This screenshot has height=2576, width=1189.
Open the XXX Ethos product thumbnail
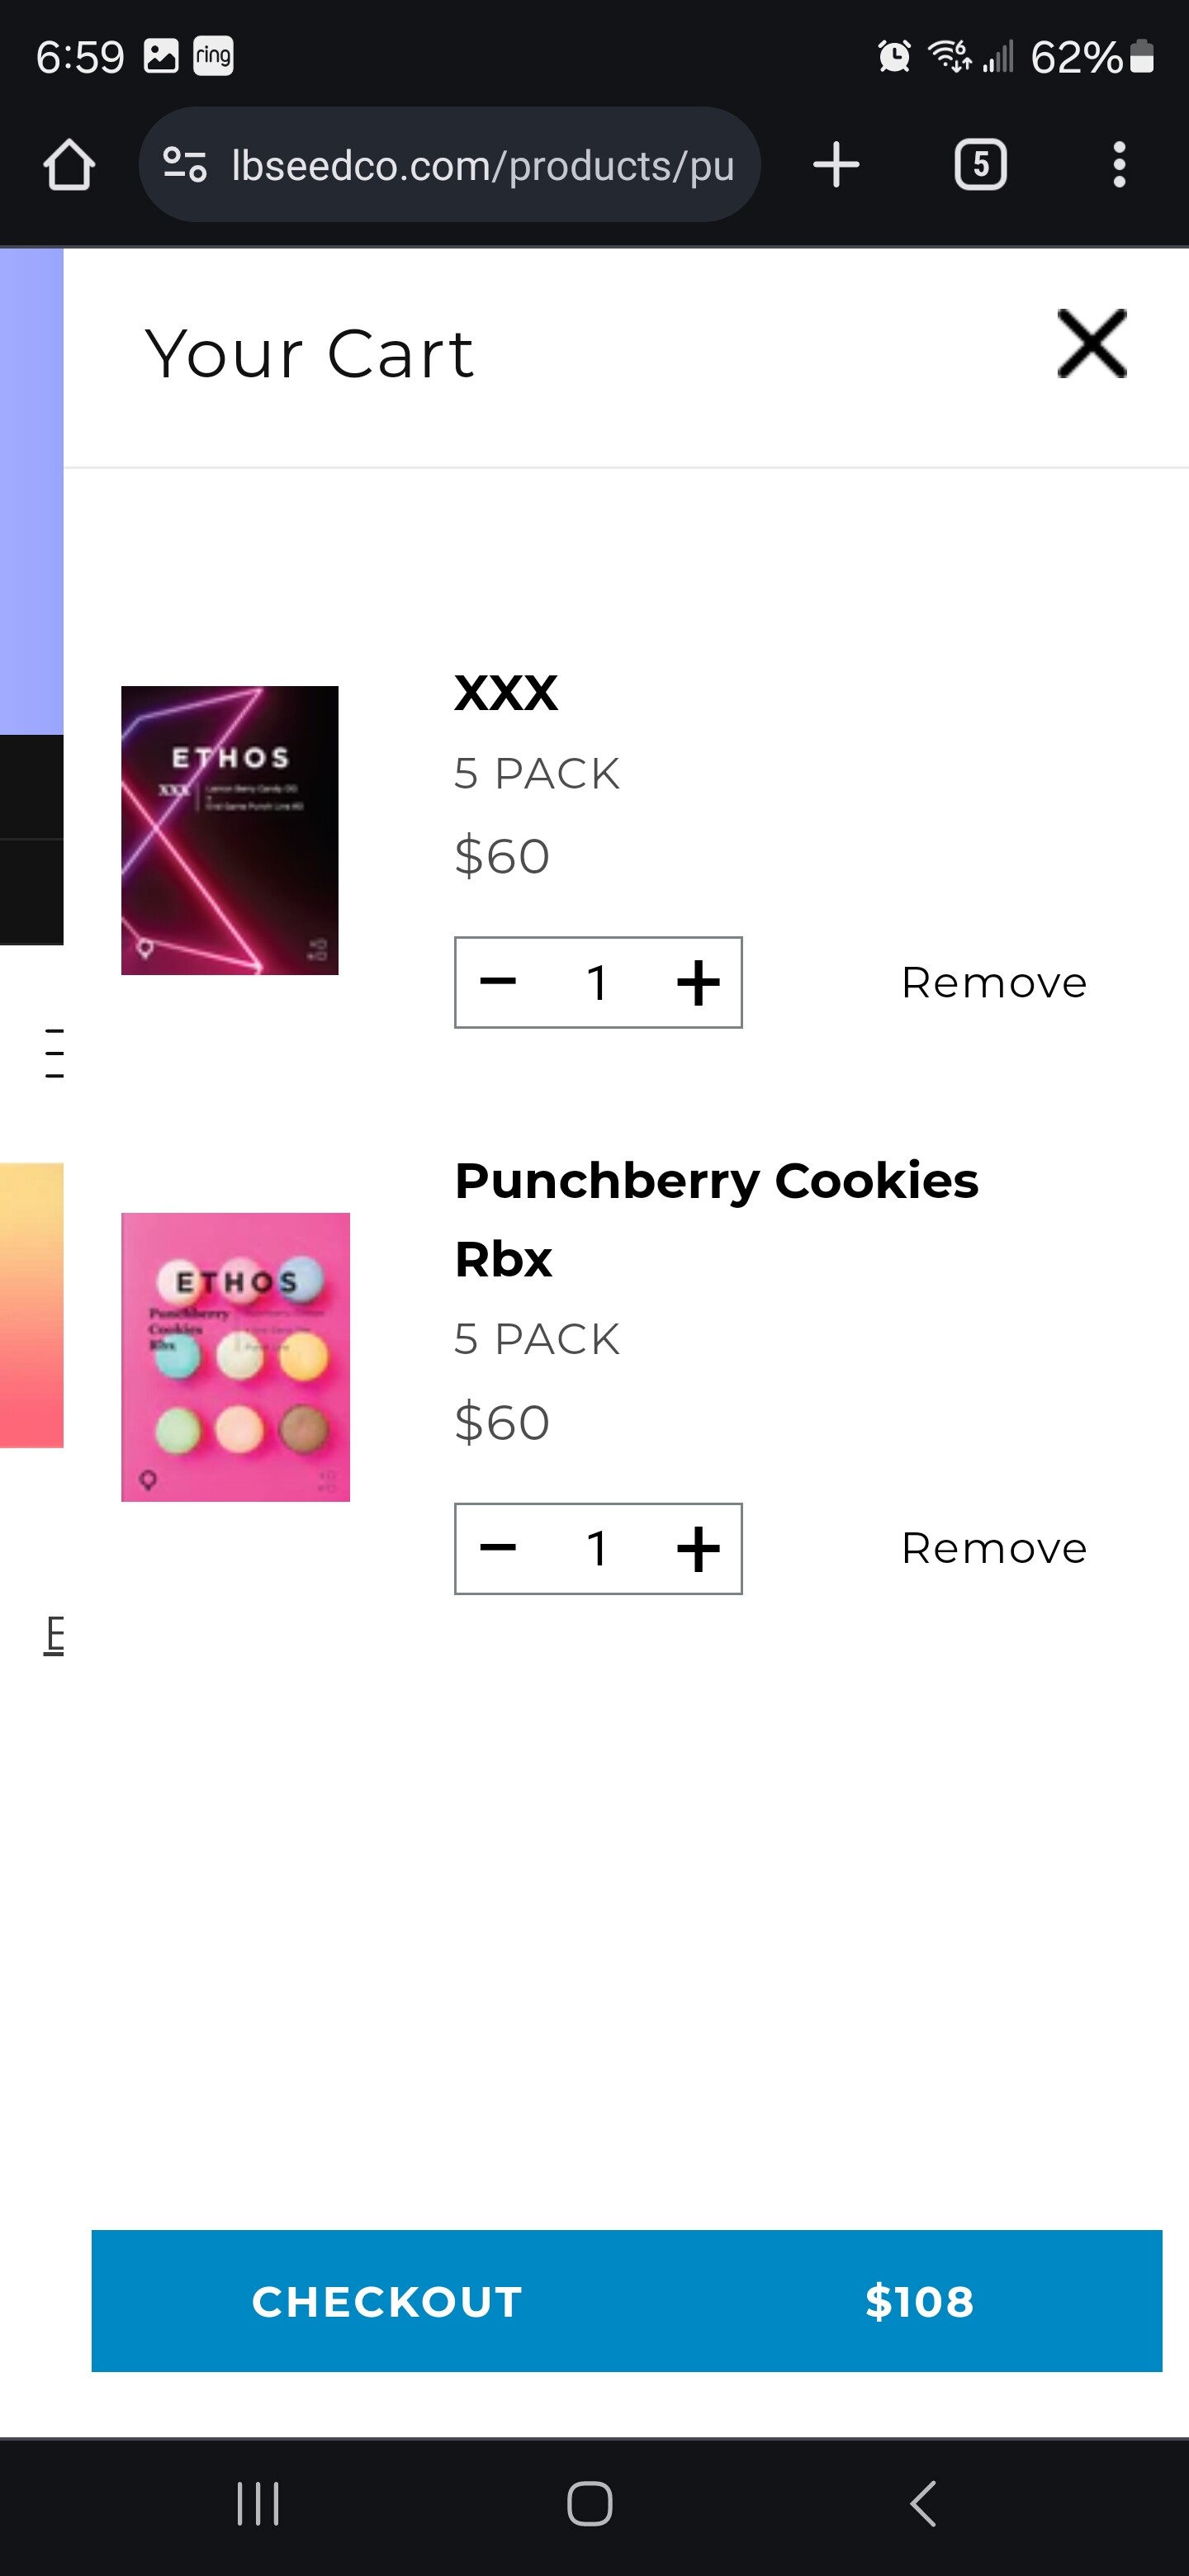(x=230, y=830)
